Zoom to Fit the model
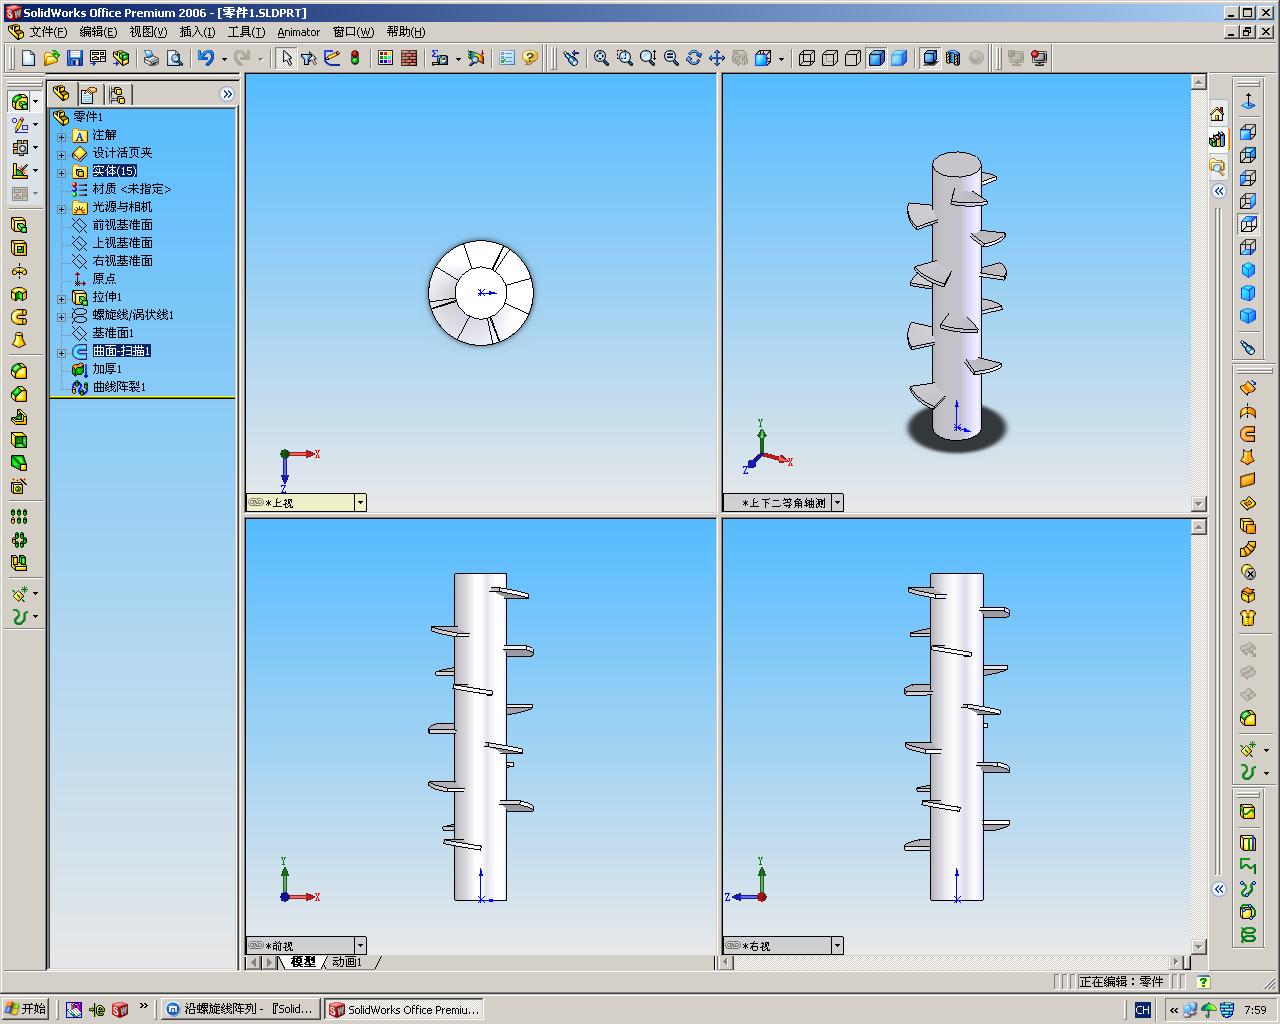 [601, 58]
